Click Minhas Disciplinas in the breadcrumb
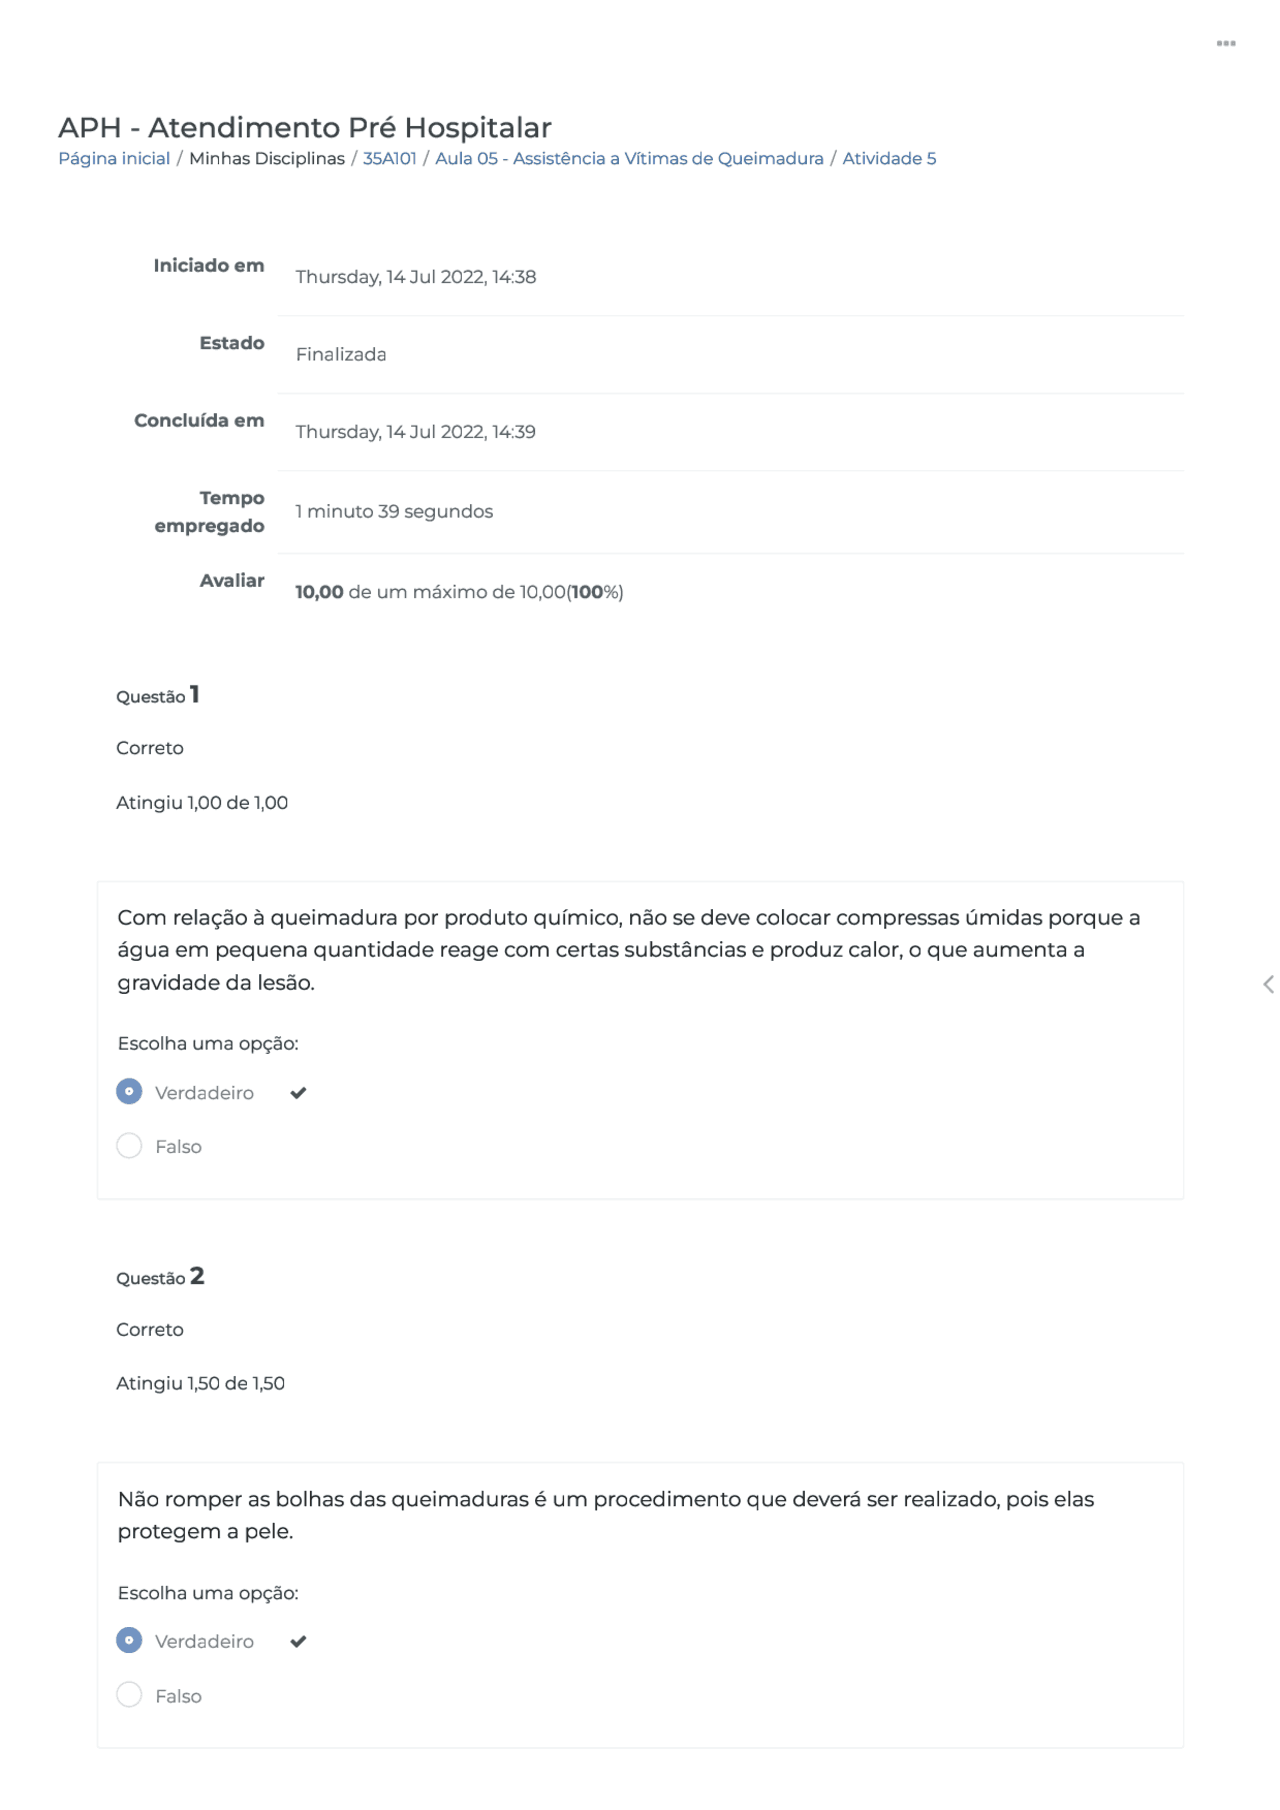This screenshot has height=1810, width=1280. [267, 158]
